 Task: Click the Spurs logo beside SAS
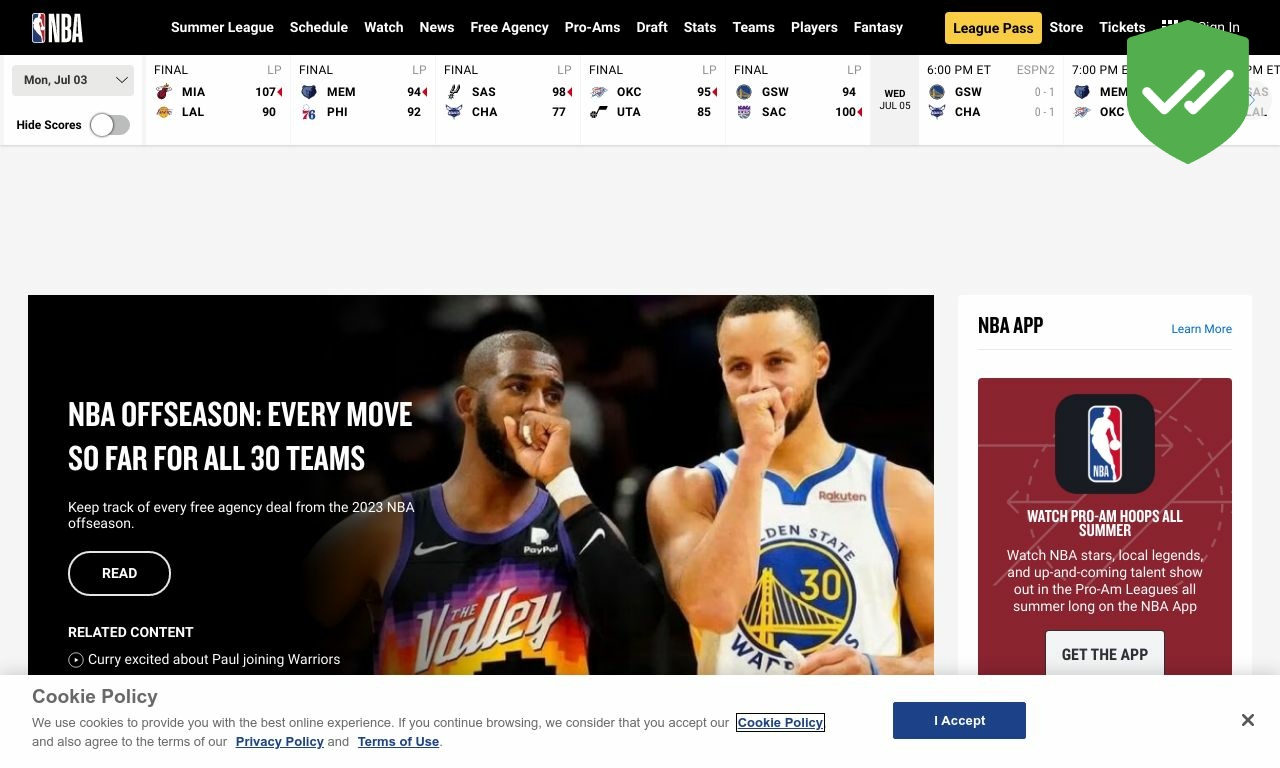click(454, 92)
